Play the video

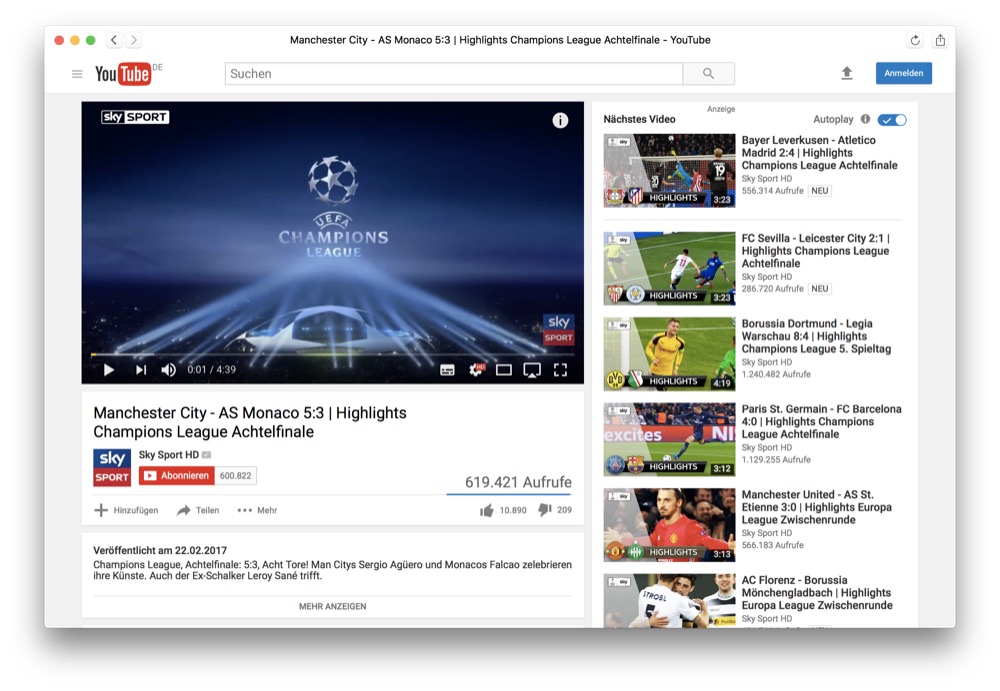pos(109,370)
